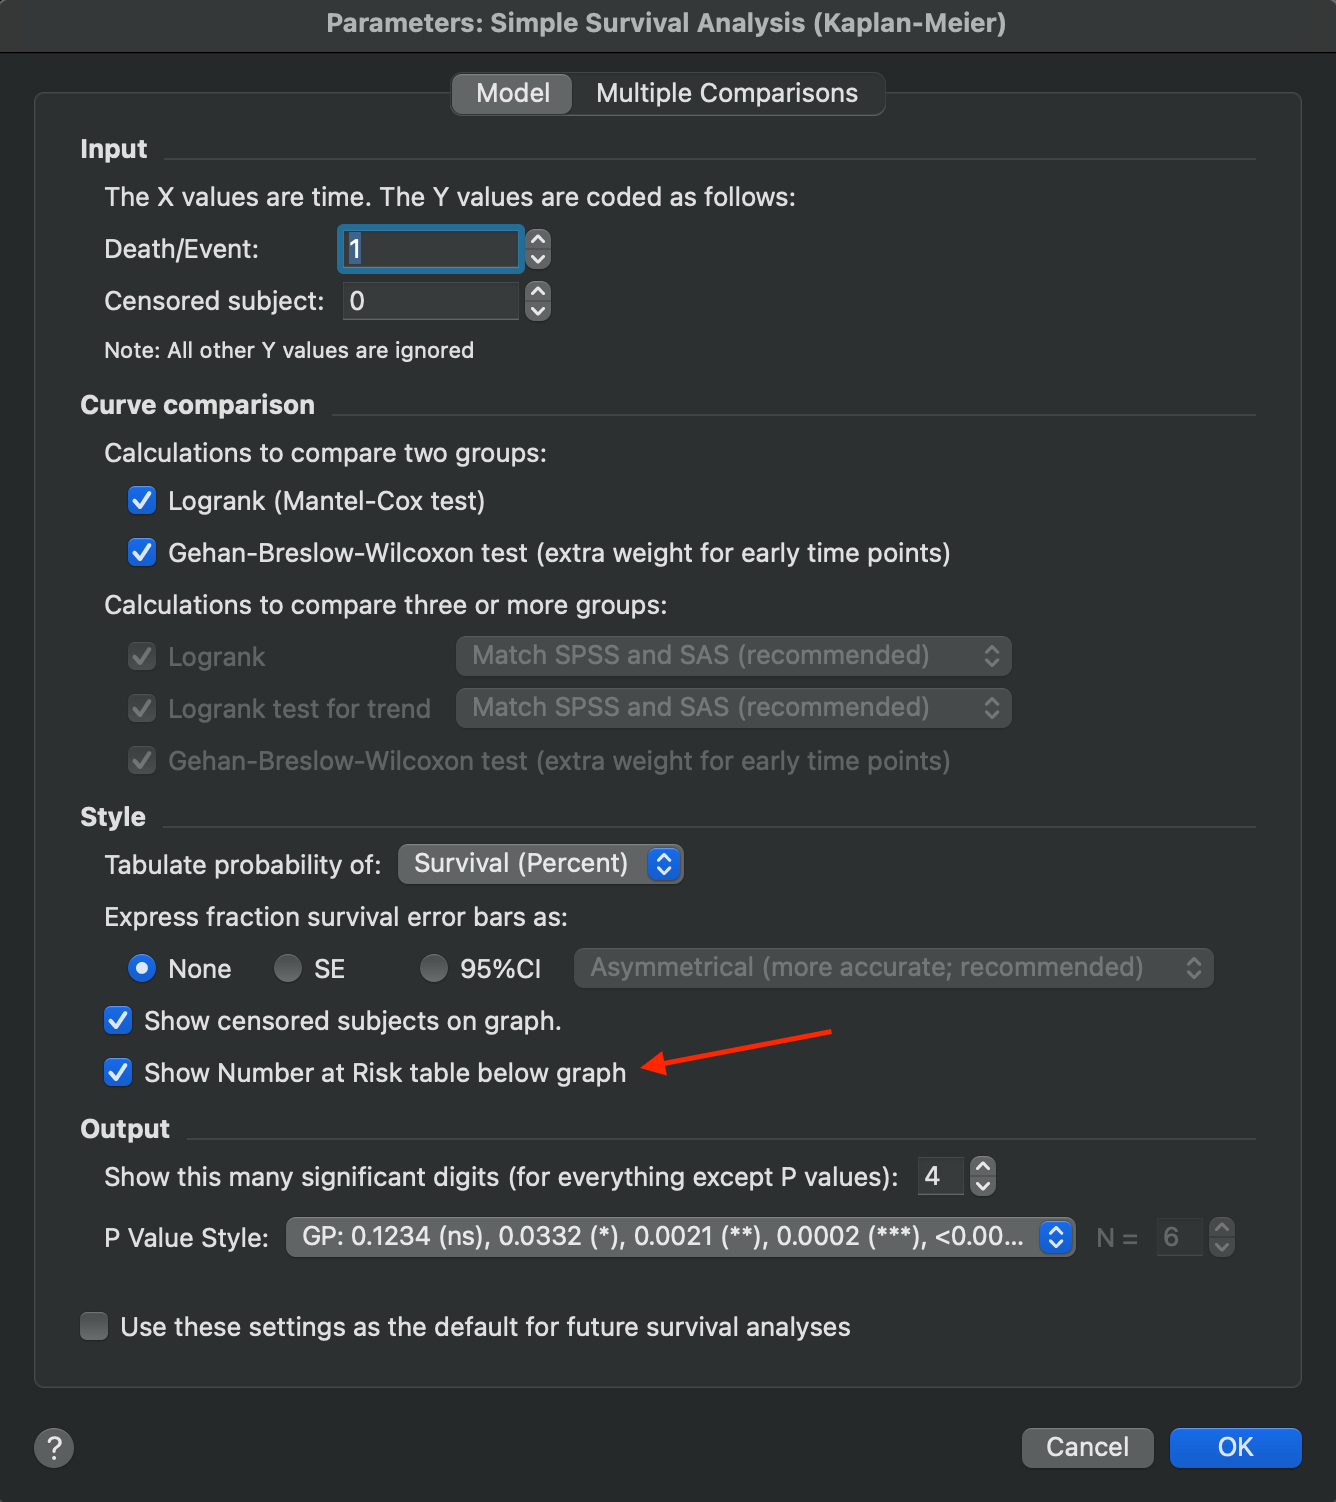Viewport: 1336px width, 1502px height.
Task: Select the Model tab
Action: [x=511, y=93]
